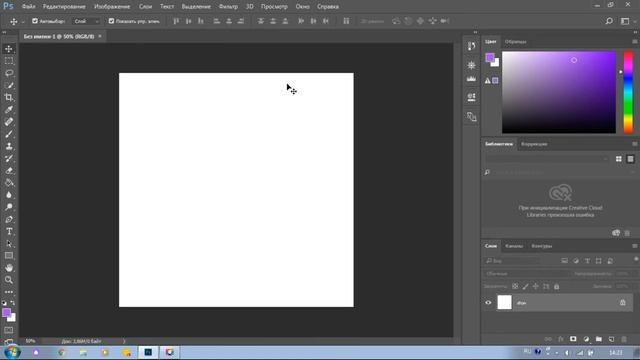Open the Layers panel flyout menu
The height and width of the screenshot is (360, 640).
[635, 246]
